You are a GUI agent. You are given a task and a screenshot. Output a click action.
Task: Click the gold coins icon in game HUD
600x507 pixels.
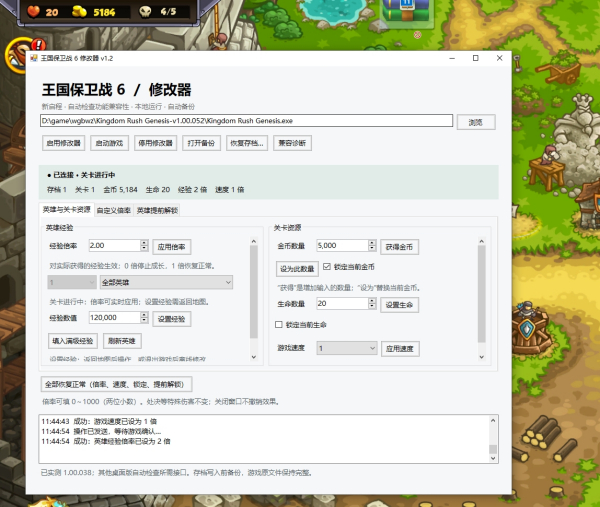click(x=79, y=11)
